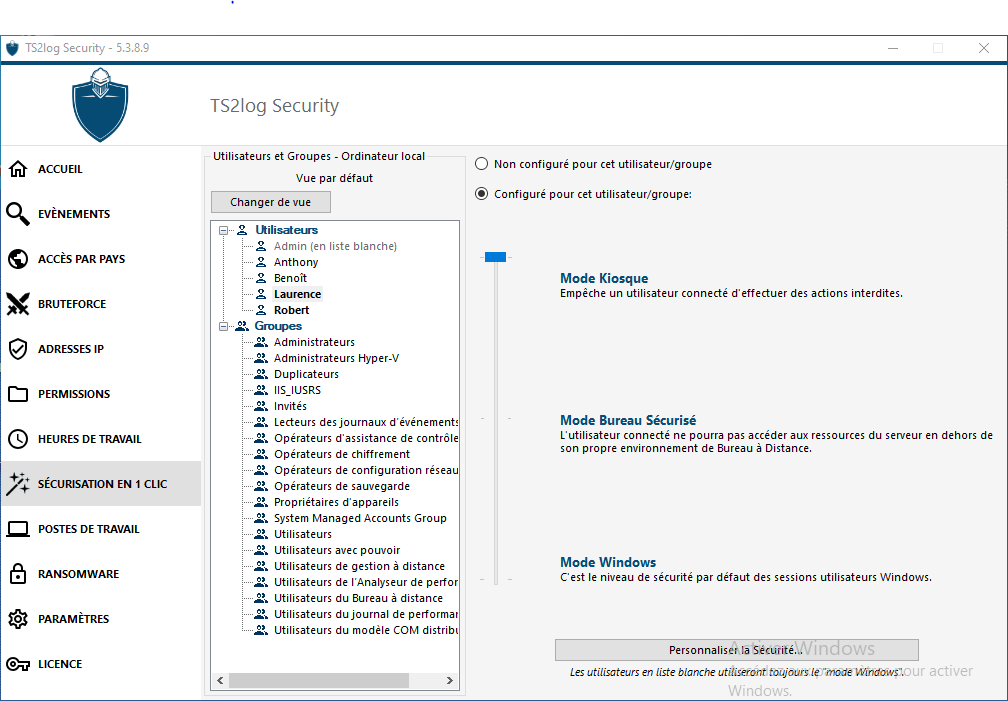Go to the Paramètres section
The image size is (1008, 701).
coord(101,619)
